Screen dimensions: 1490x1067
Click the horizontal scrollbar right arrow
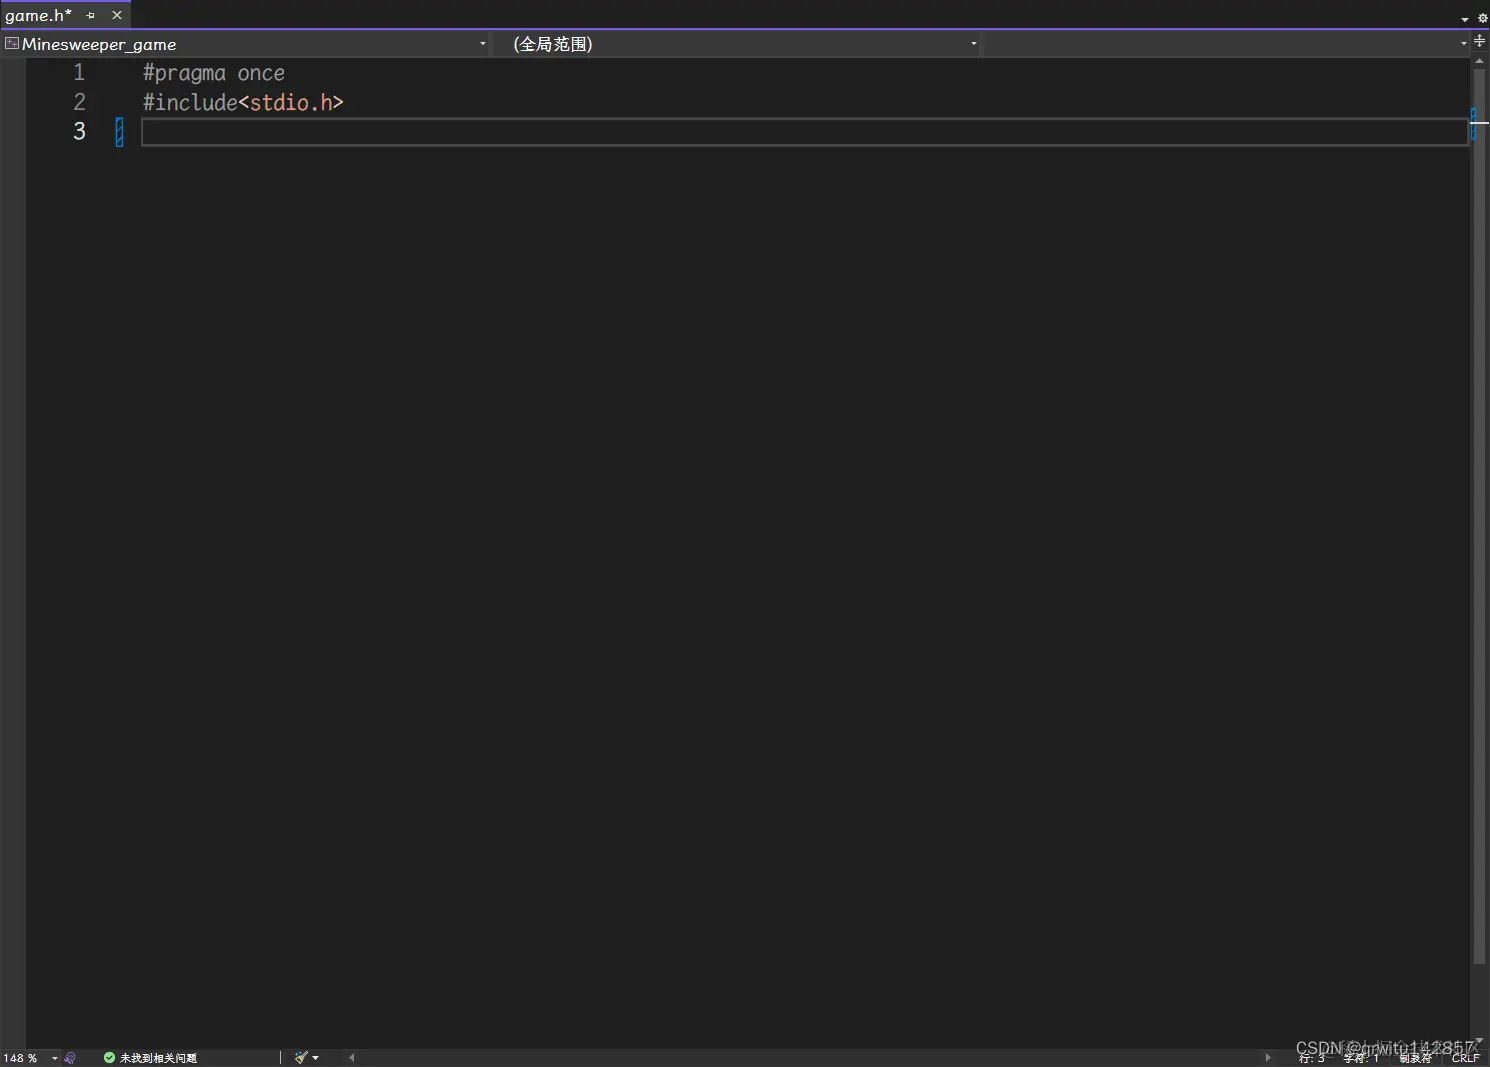point(1268,1058)
